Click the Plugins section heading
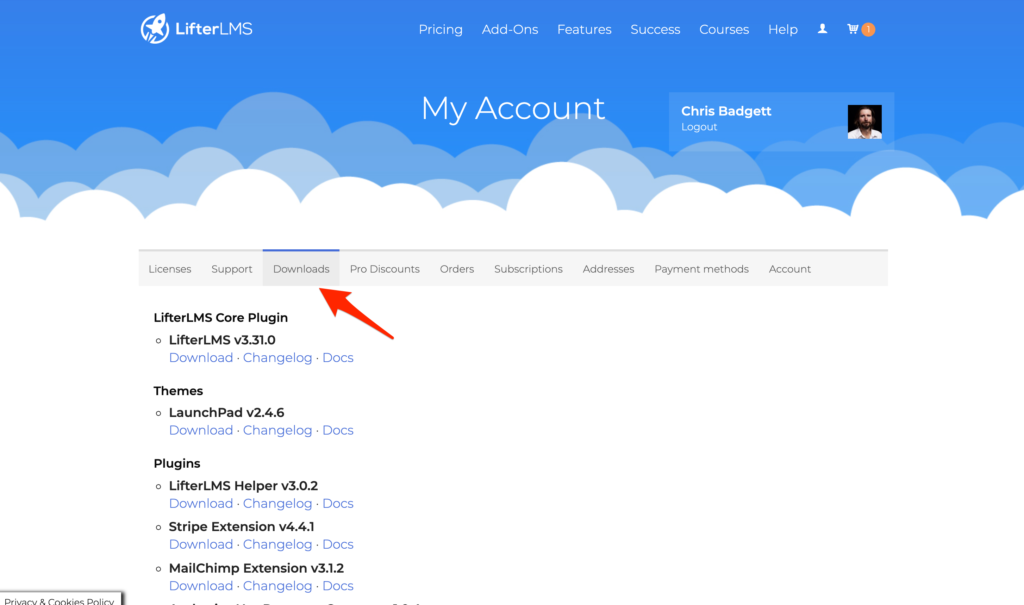Image resolution: width=1024 pixels, height=605 pixels. [177, 463]
